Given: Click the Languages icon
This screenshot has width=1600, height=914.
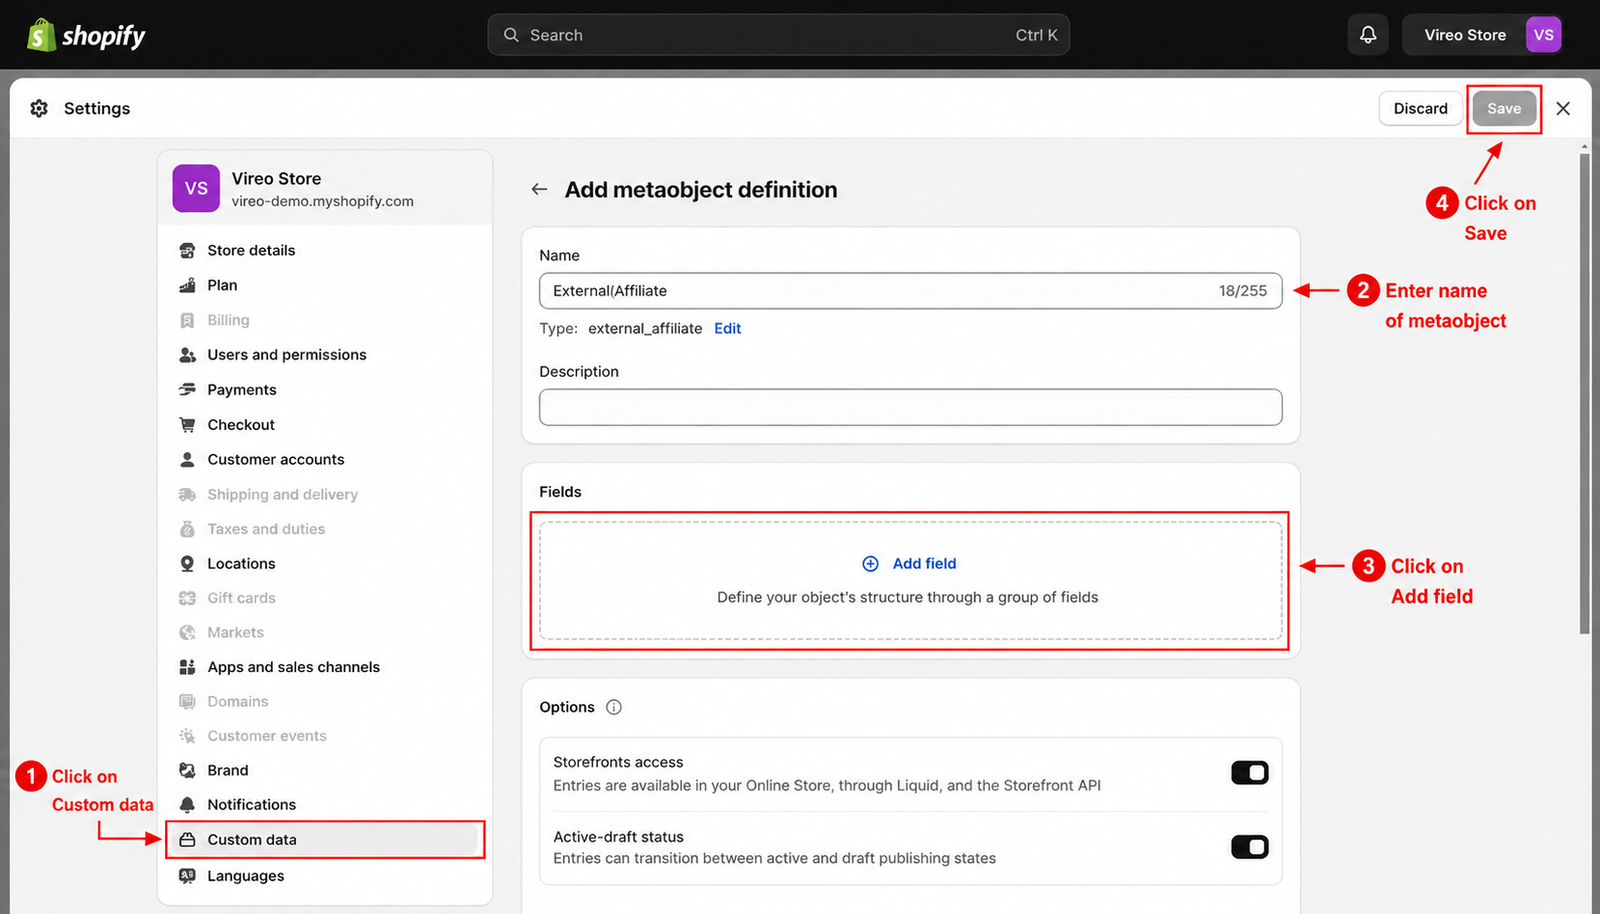Looking at the screenshot, I should pos(187,876).
